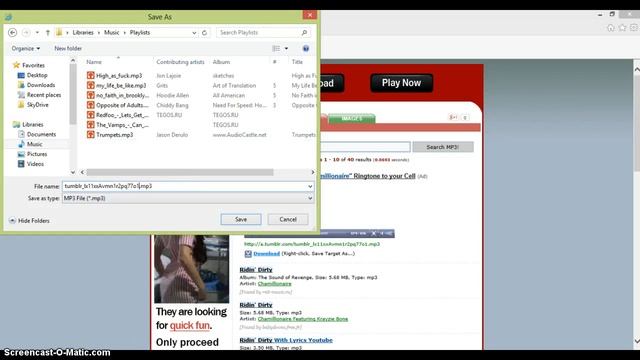Select the Redfoo_-_Lets_Get file
The image size is (640, 360).
pyautogui.click(x=122, y=115)
